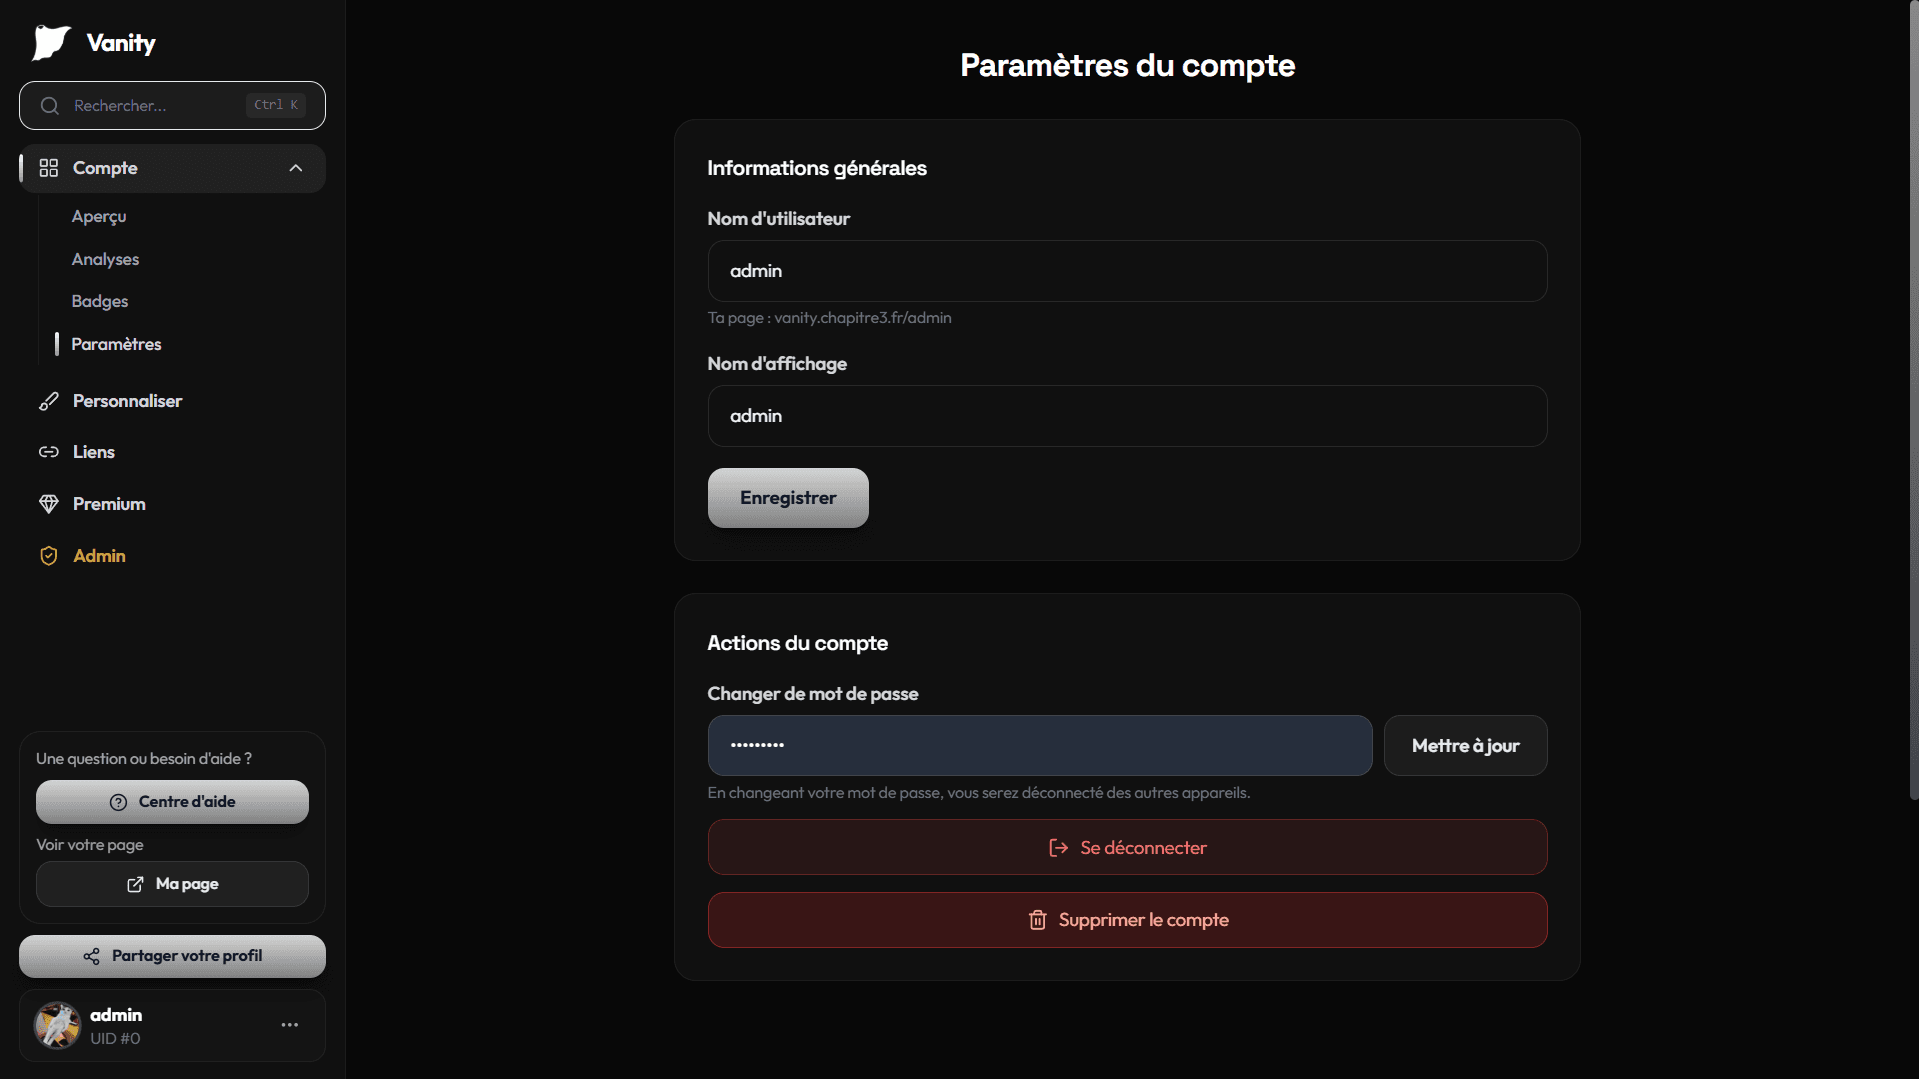Collapse the Compte section chevron
This screenshot has height=1079, width=1919.
point(296,168)
